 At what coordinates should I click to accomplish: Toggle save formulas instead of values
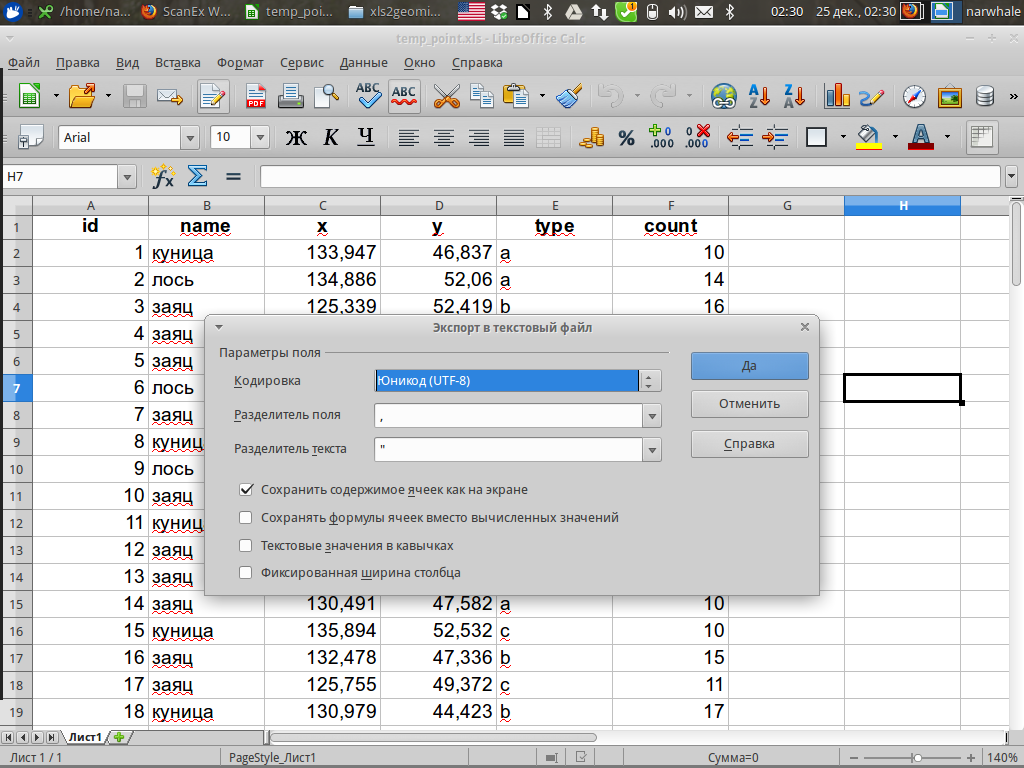(246, 518)
